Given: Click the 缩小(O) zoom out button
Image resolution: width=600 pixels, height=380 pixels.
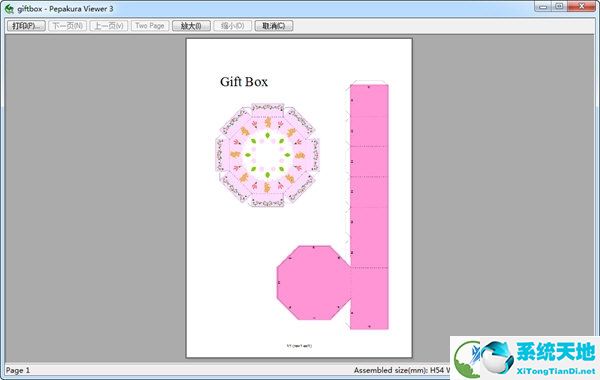Looking at the screenshot, I should coord(233,26).
